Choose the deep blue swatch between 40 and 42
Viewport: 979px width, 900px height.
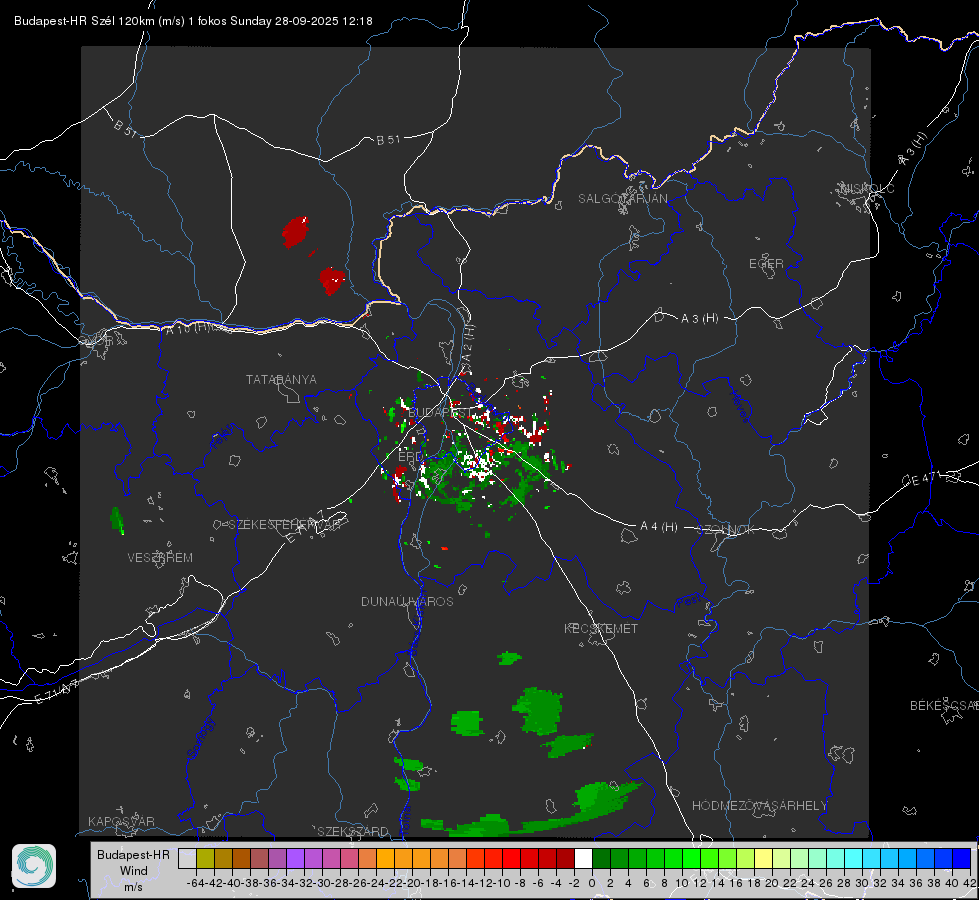[962, 859]
